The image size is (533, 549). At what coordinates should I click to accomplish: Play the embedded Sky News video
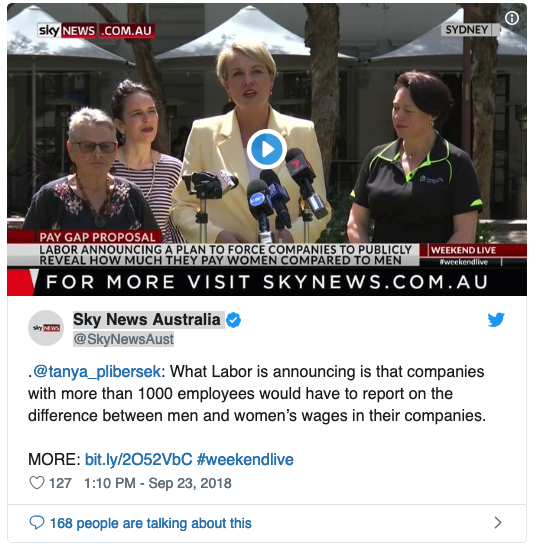[266, 149]
